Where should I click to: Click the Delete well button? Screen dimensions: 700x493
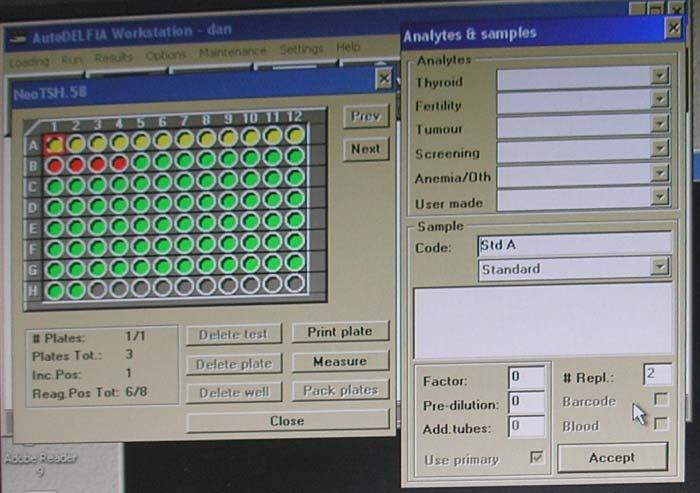[x=234, y=393]
